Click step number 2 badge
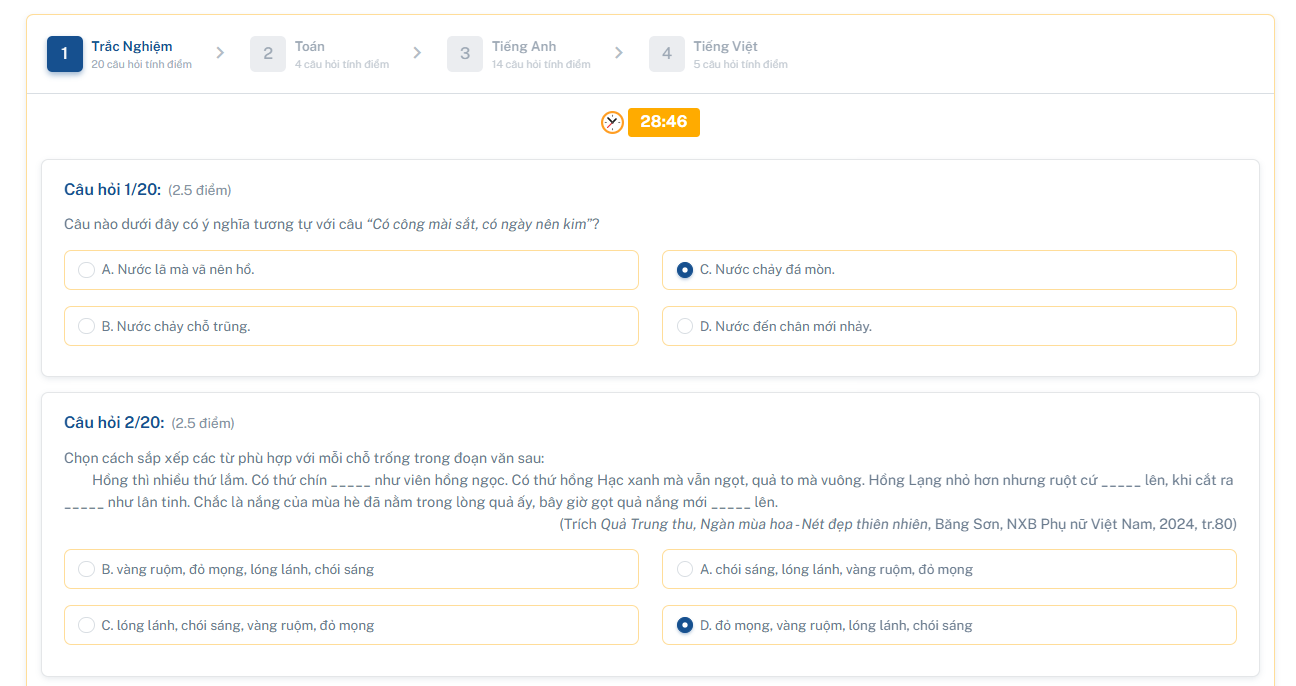The height and width of the screenshot is (686, 1296). click(x=268, y=54)
